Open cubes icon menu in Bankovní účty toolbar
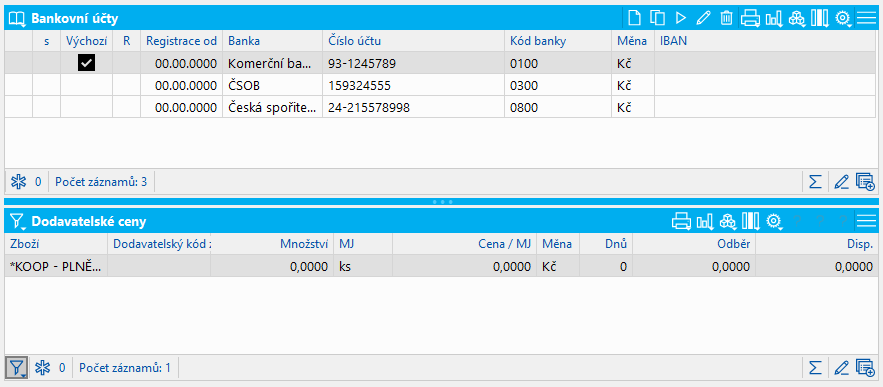Viewport: 883px width, 387px height. [796, 19]
